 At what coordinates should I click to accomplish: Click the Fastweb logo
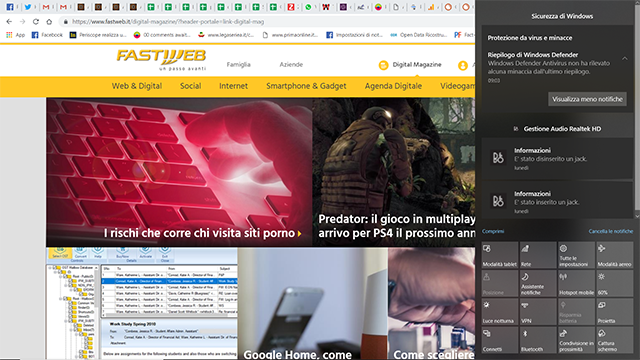click(x=161, y=60)
